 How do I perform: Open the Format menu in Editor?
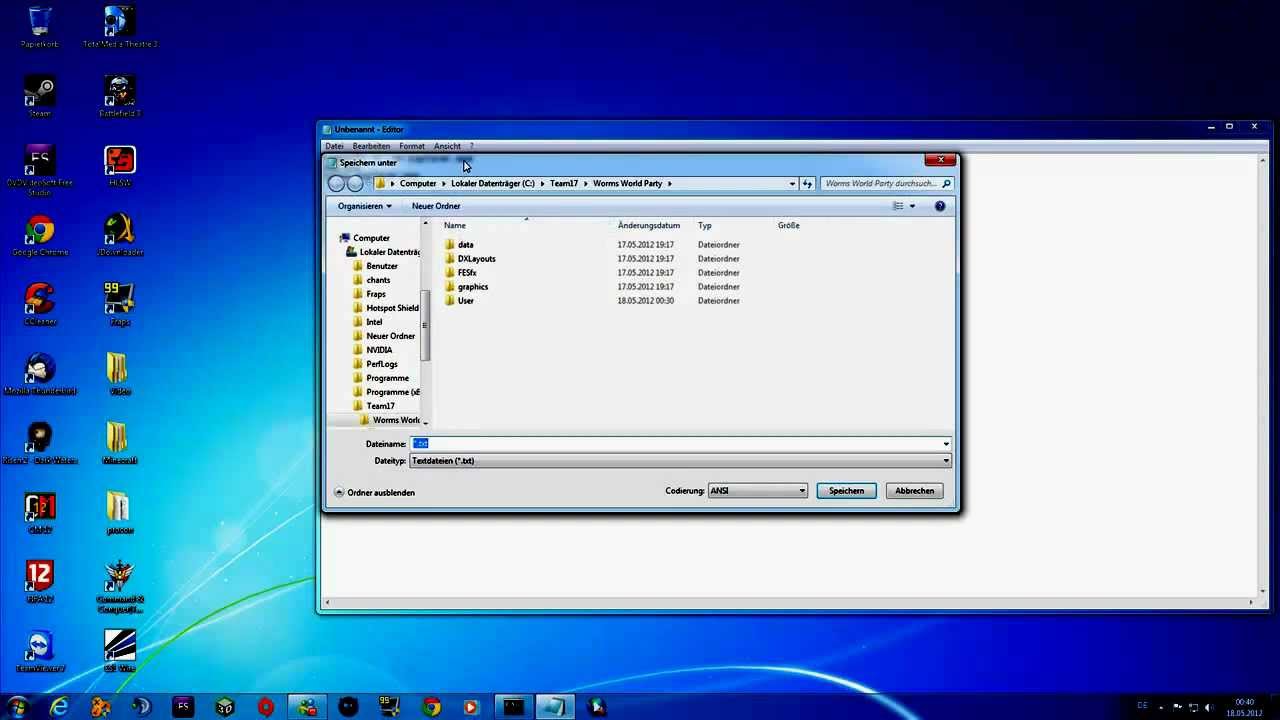412,146
